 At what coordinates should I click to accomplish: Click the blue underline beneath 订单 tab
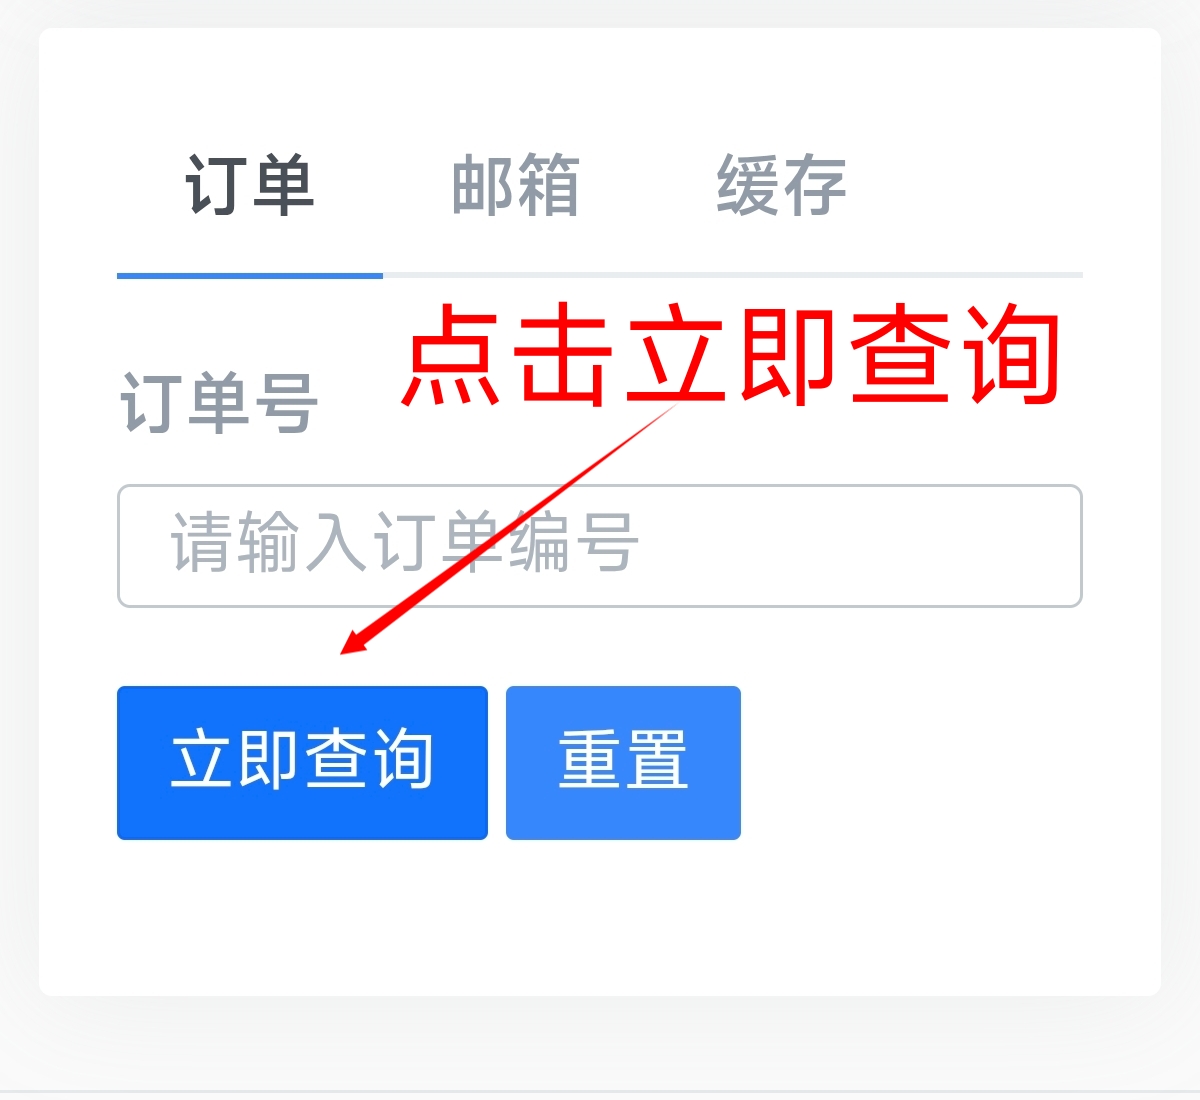(250, 275)
